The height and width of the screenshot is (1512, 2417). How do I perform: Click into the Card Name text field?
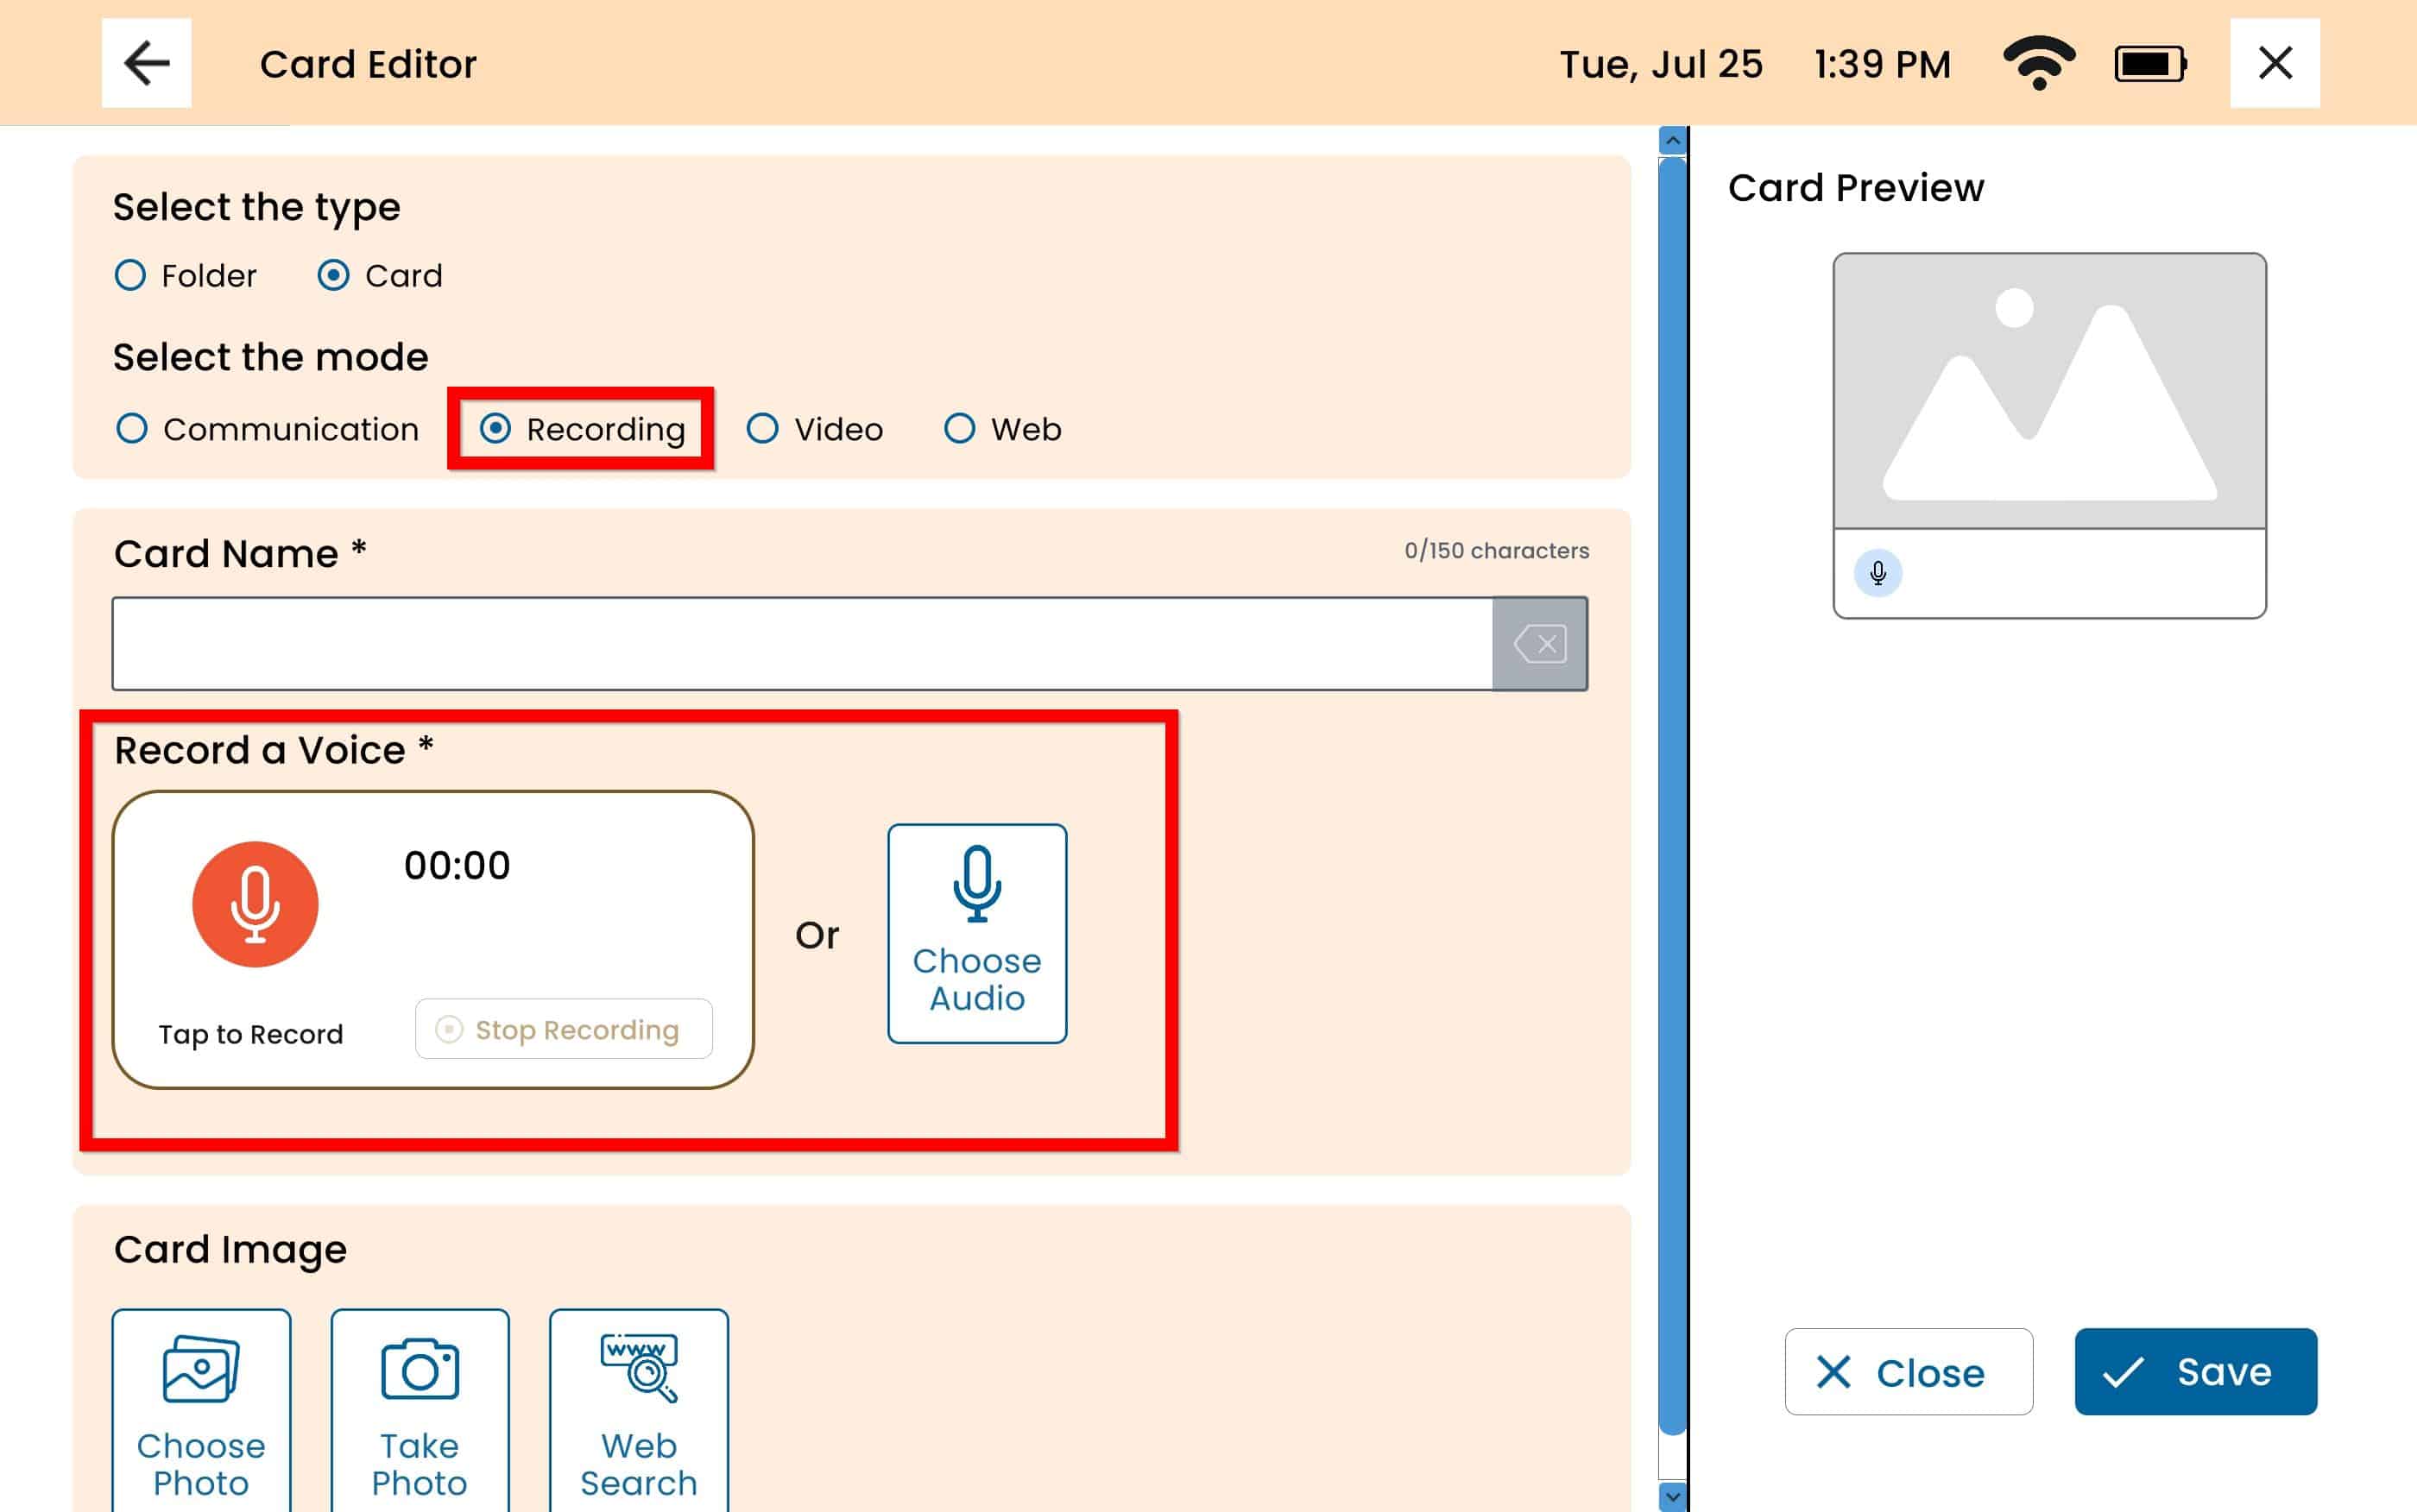click(800, 644)
